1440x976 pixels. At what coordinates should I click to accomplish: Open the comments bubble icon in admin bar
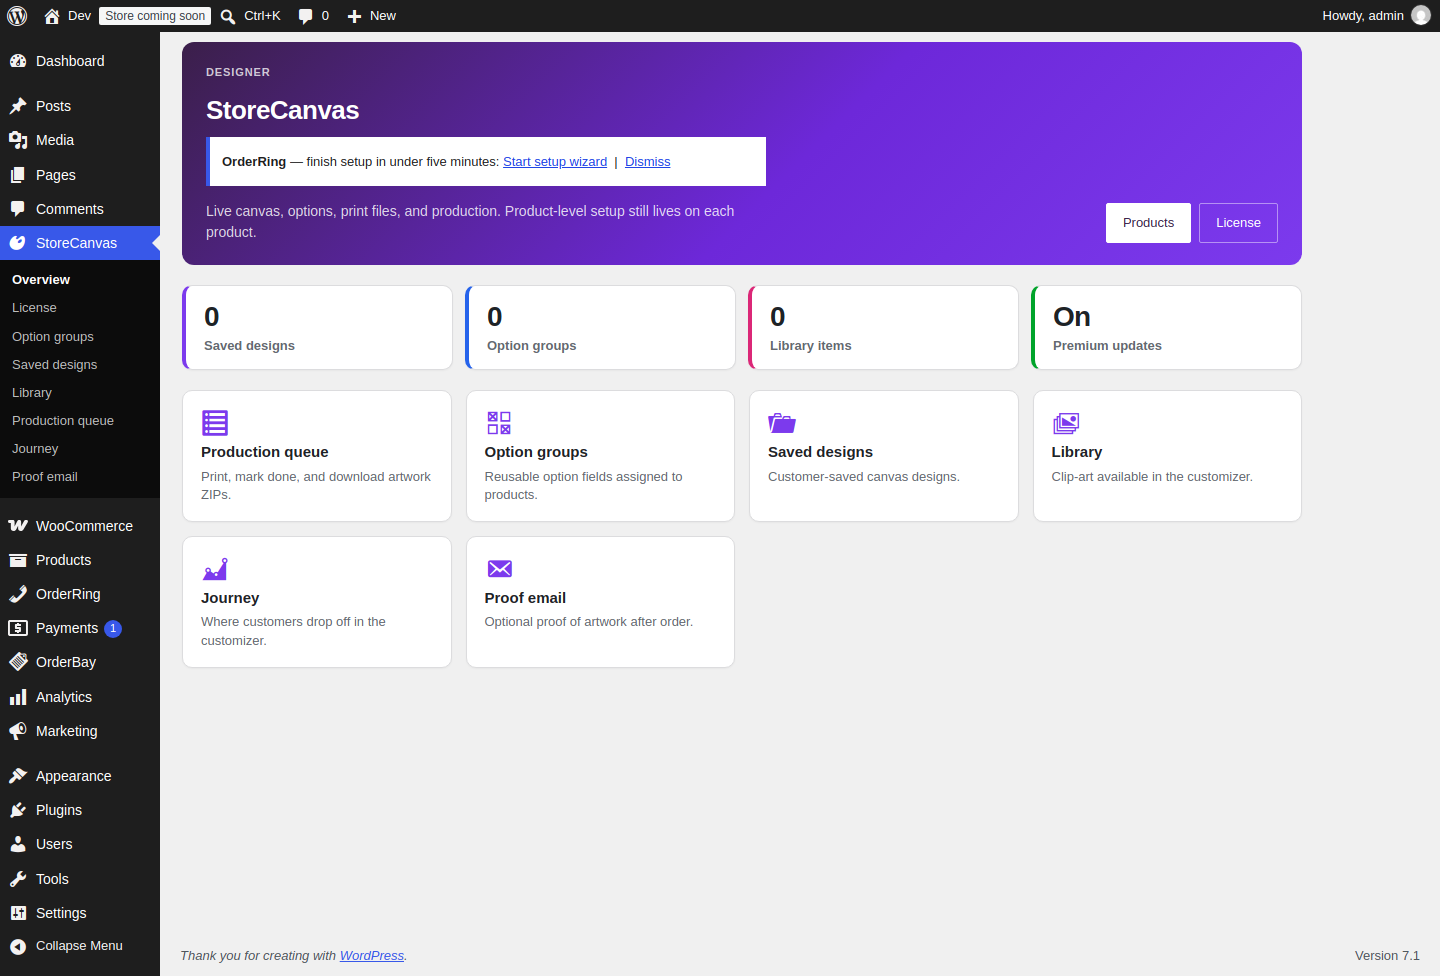(x=306, y=16)
